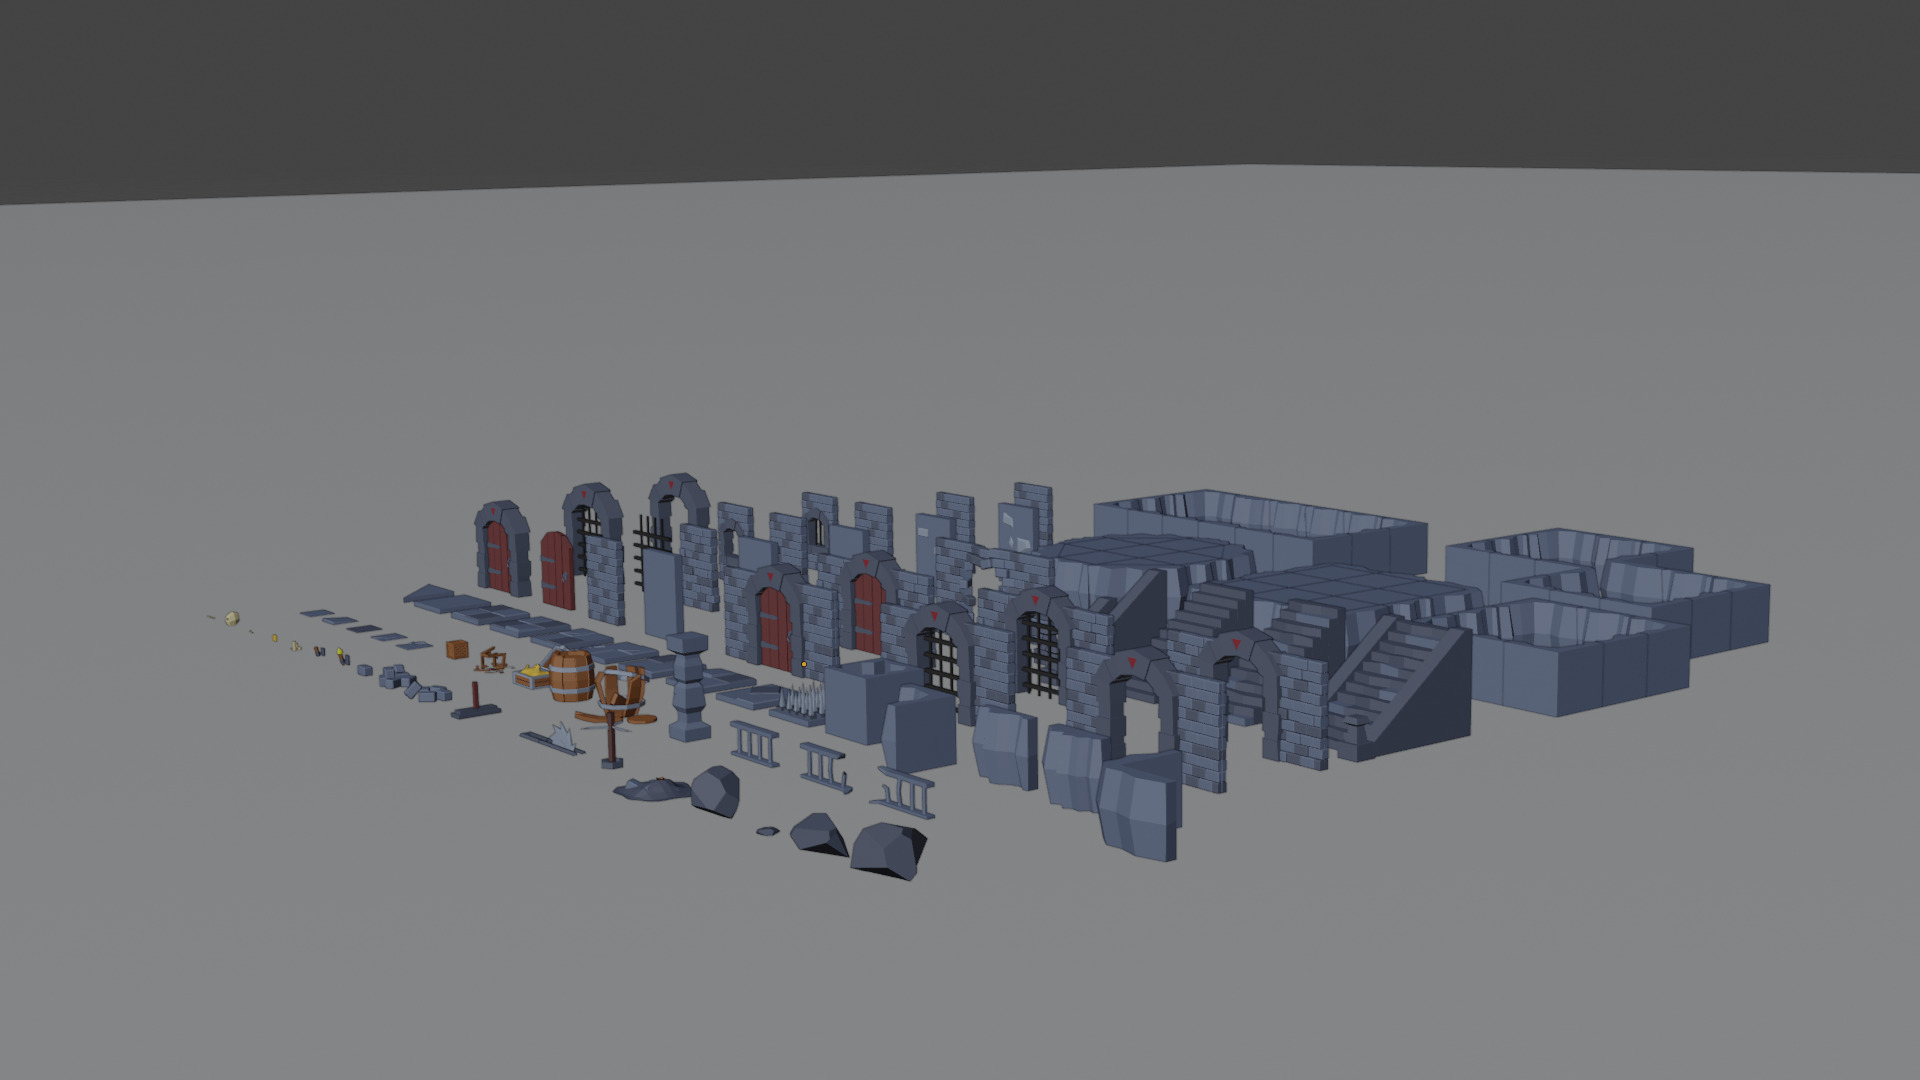This screenshot has width=1920, height=1080.
Task: Select the broken open barrel model
Action: click(621, 690)
